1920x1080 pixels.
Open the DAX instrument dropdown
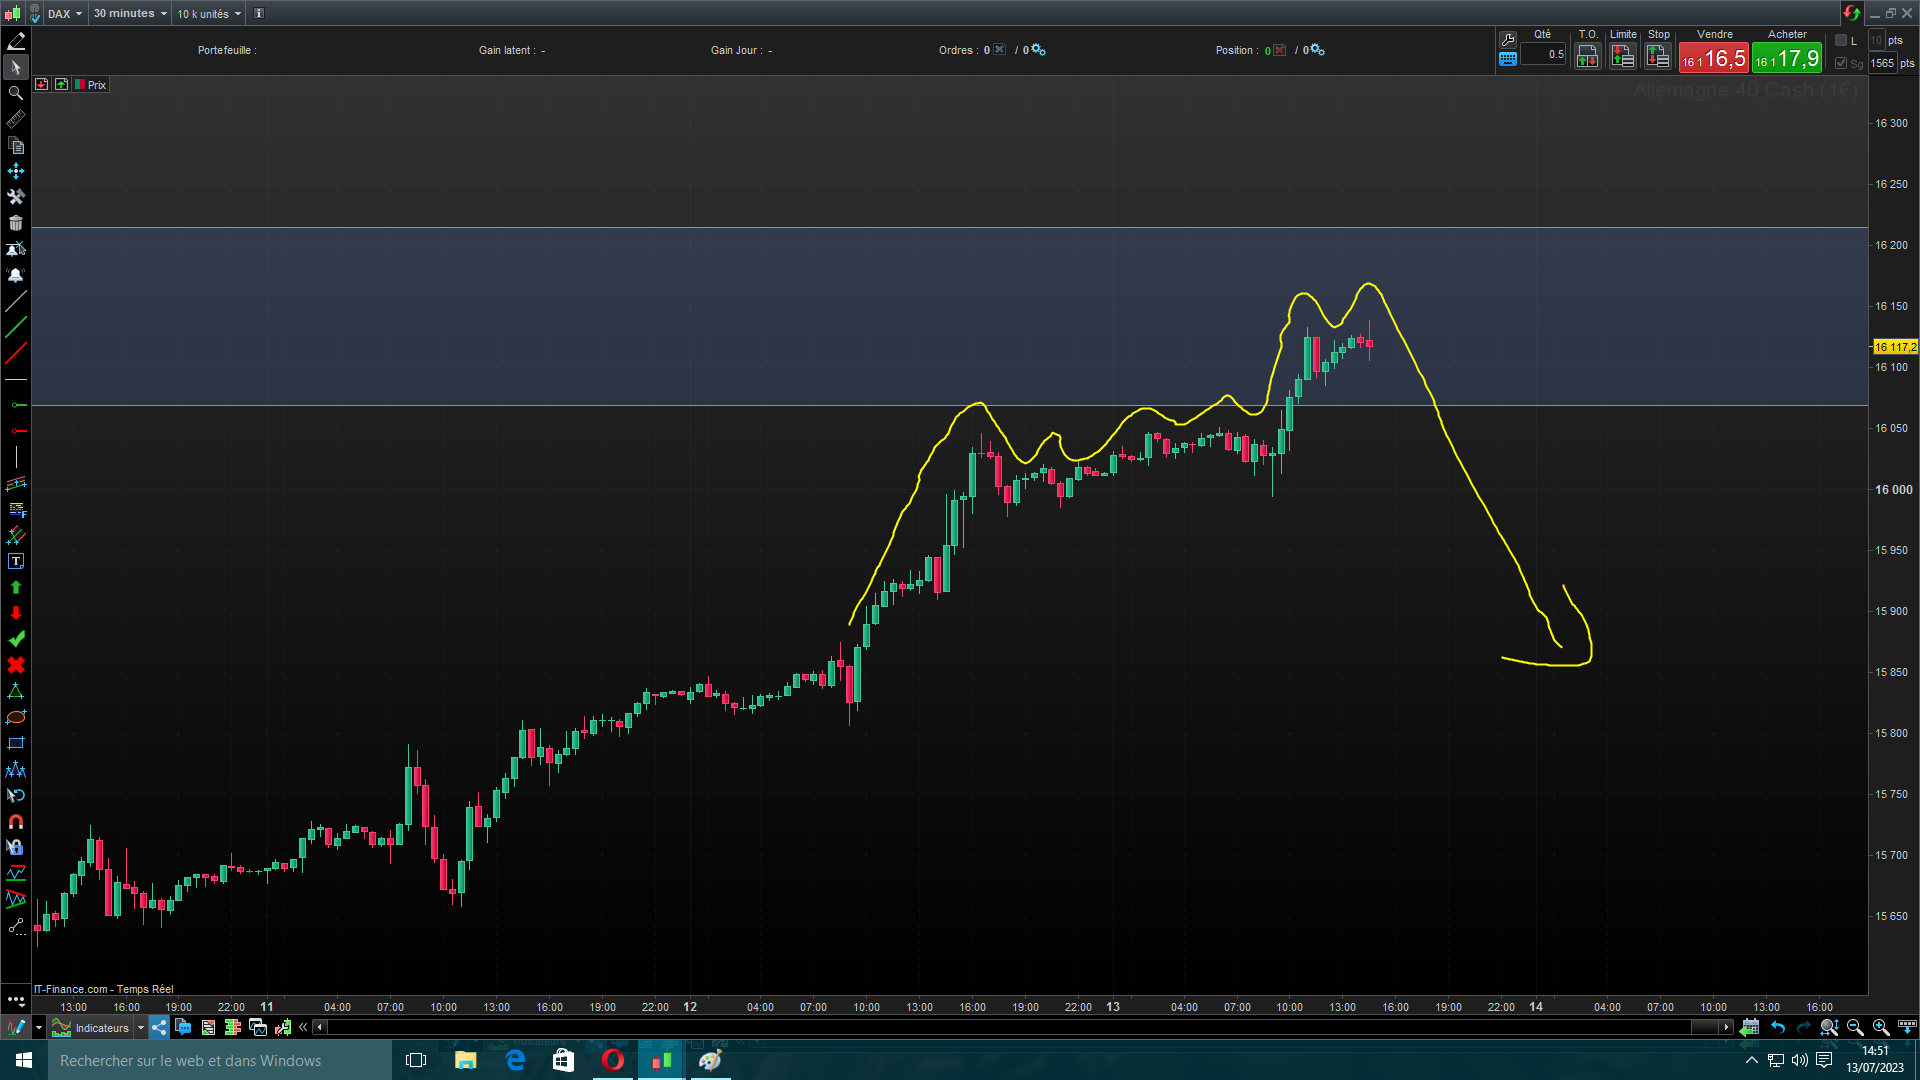(x=65, y=14)
